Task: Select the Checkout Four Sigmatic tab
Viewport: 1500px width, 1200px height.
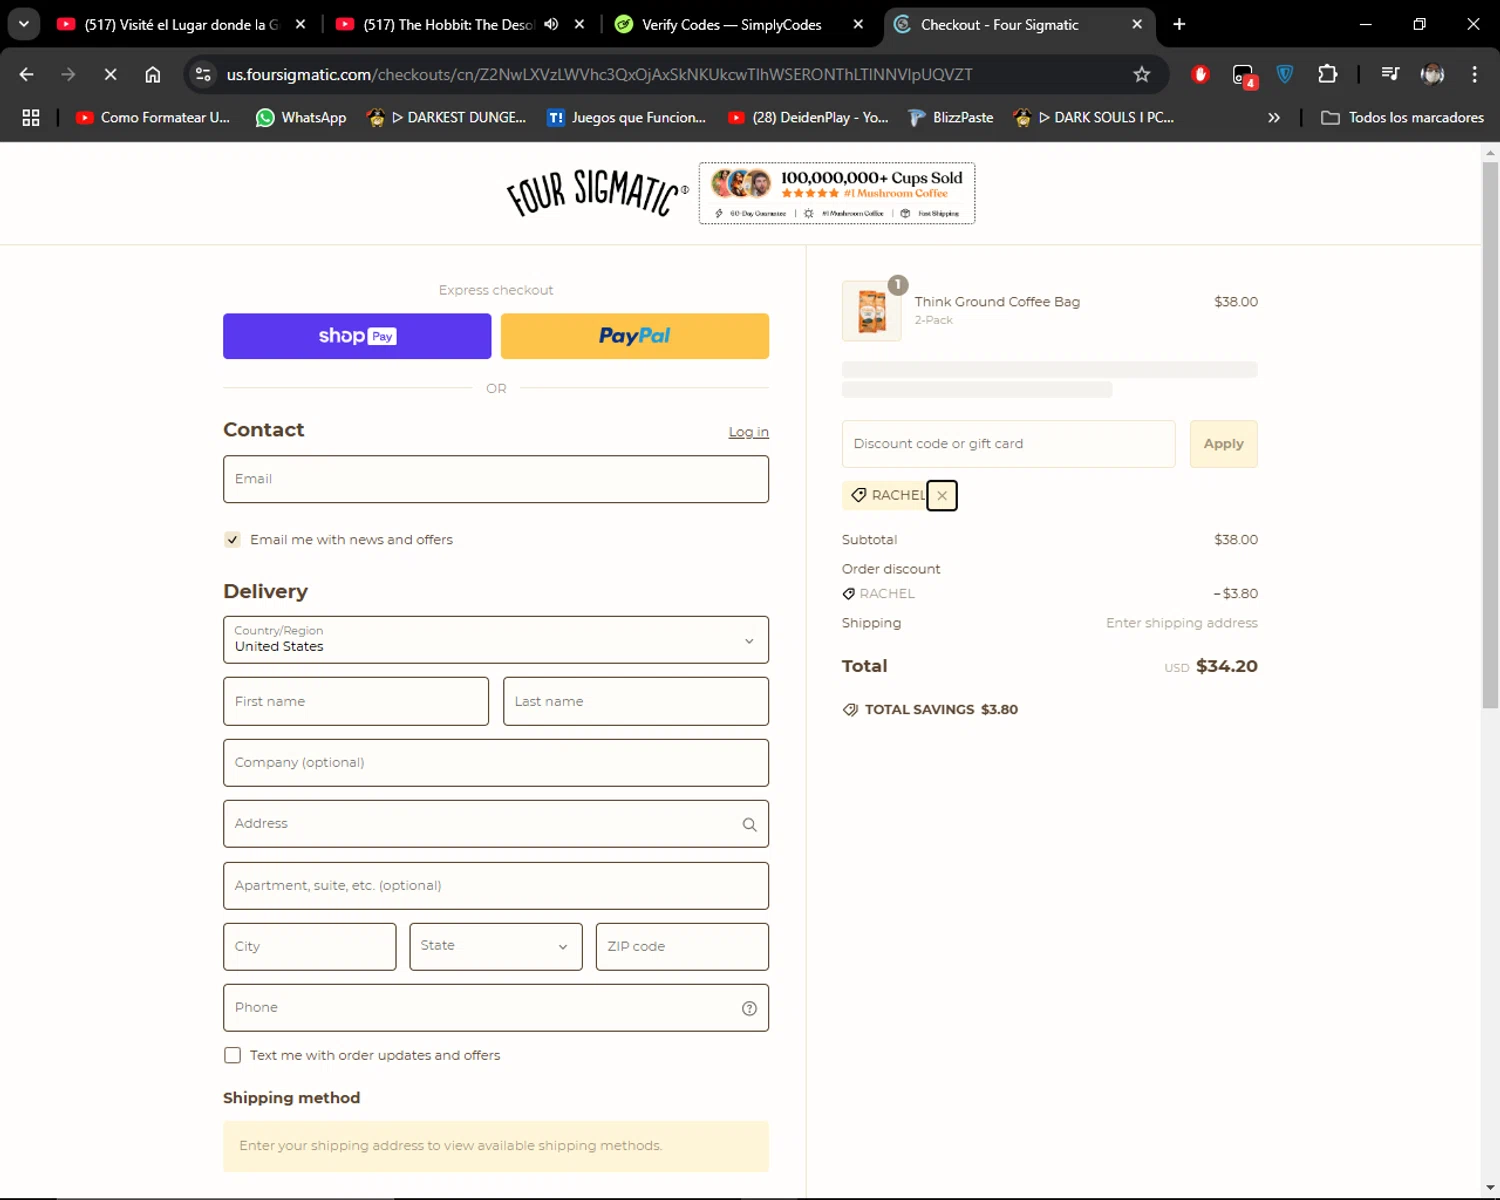Action: [1000, 24]
